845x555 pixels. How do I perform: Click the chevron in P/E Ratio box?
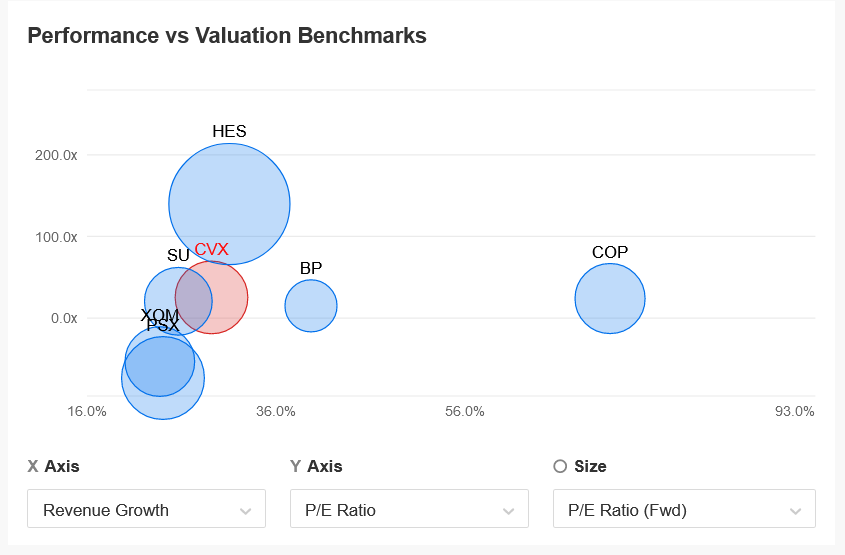pos(508,511)
